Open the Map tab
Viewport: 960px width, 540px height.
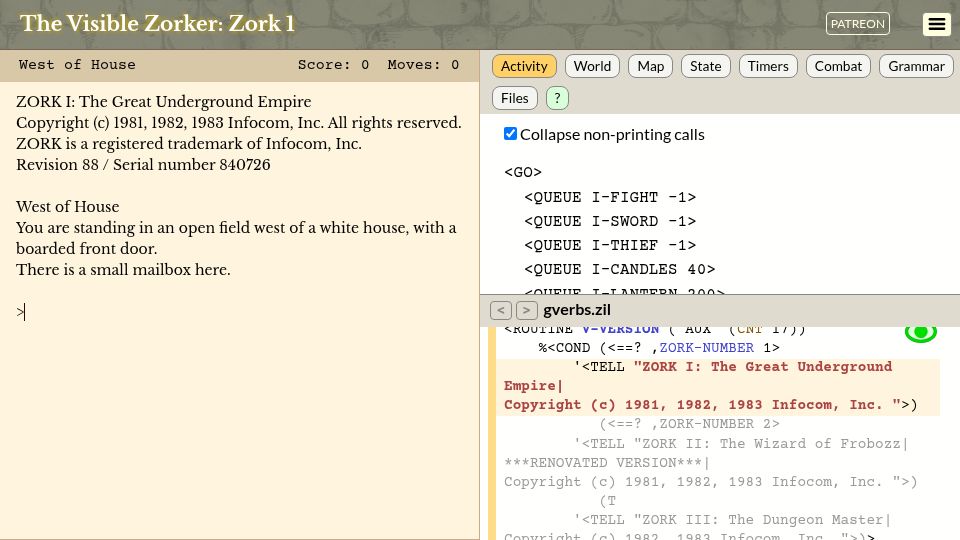pyautogui.click(x=650, y=66)
